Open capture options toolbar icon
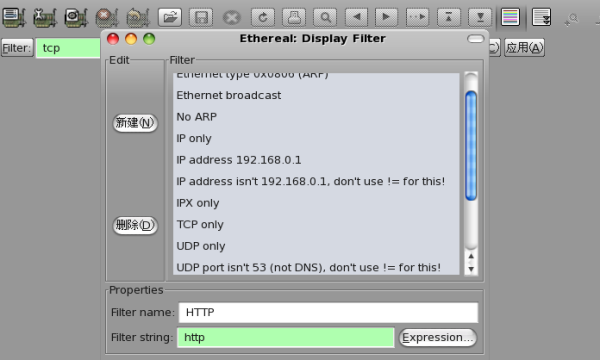600x360 pixels. (x=45, y=17)
